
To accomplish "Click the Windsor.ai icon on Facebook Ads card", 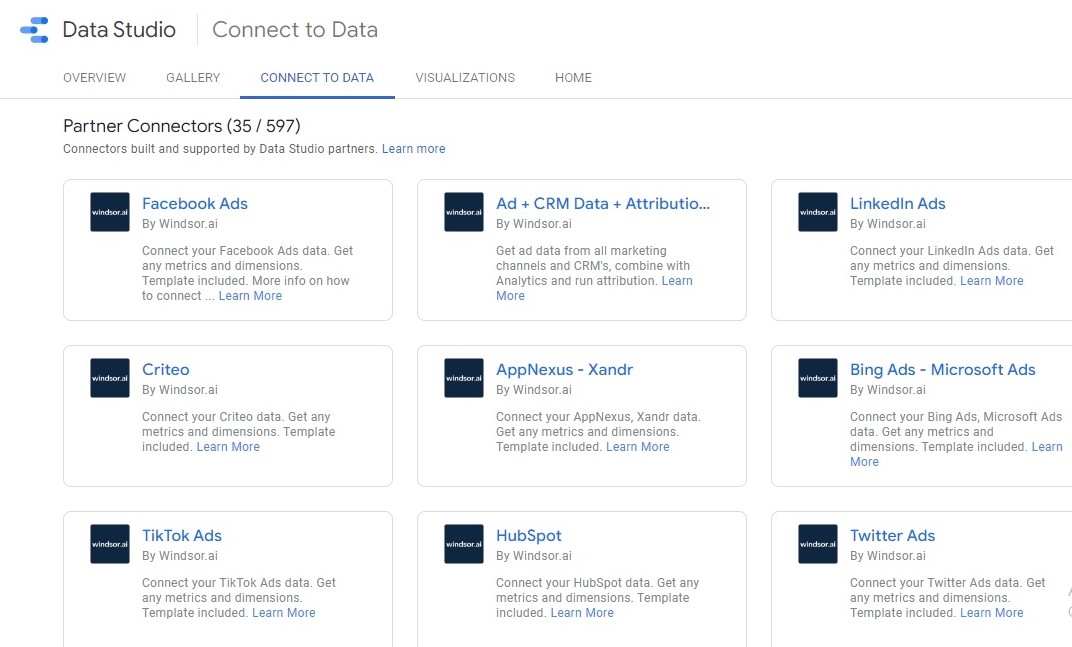I will pos(110,212).
